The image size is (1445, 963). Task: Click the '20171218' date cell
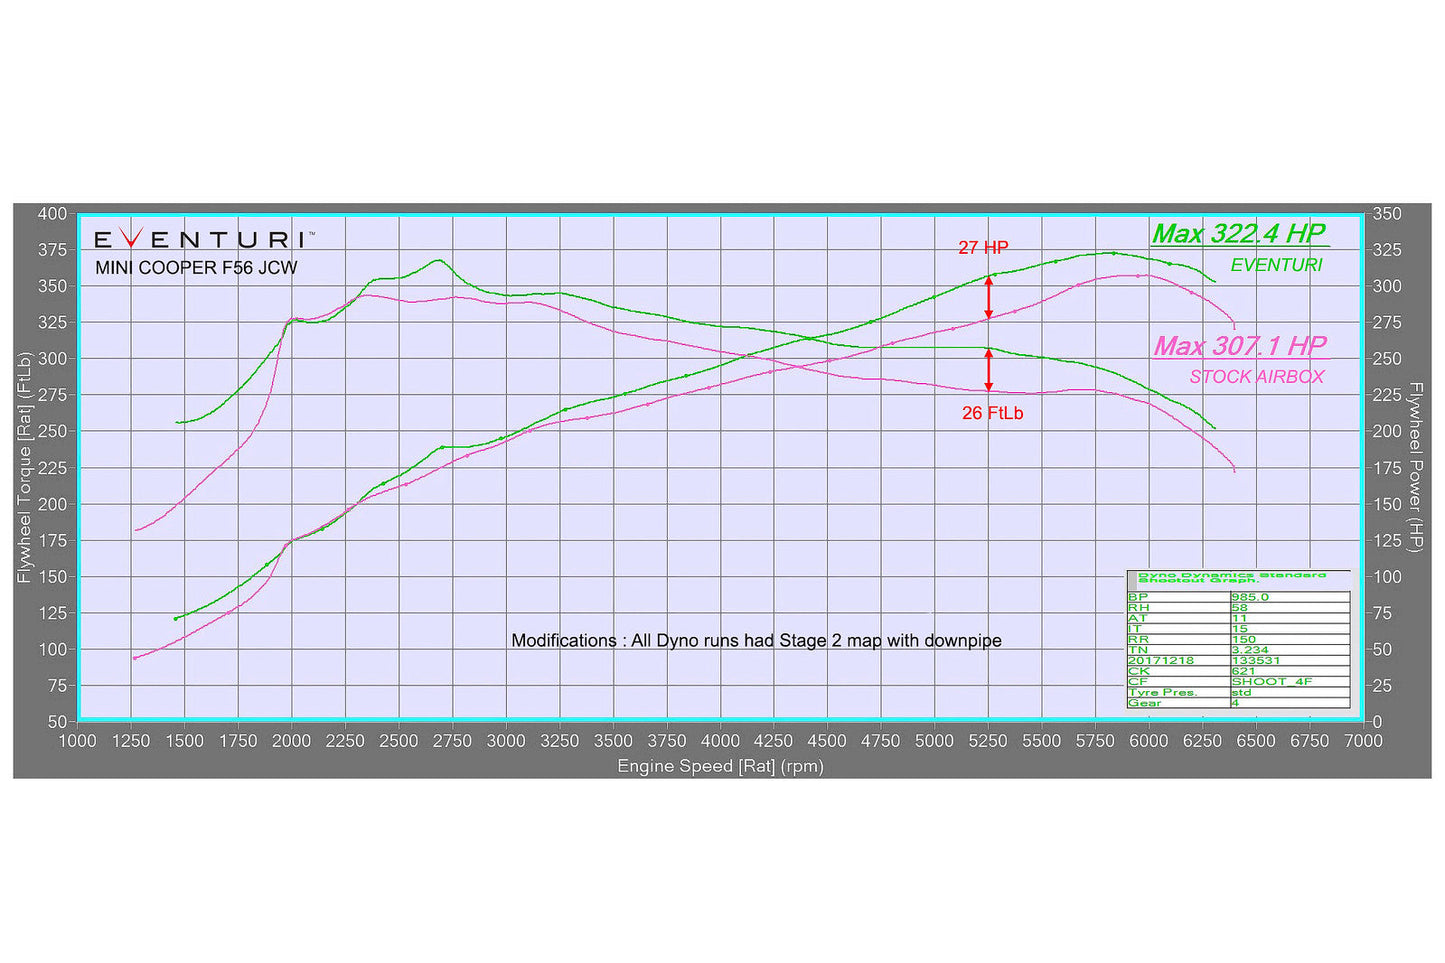pos(1161,660)
